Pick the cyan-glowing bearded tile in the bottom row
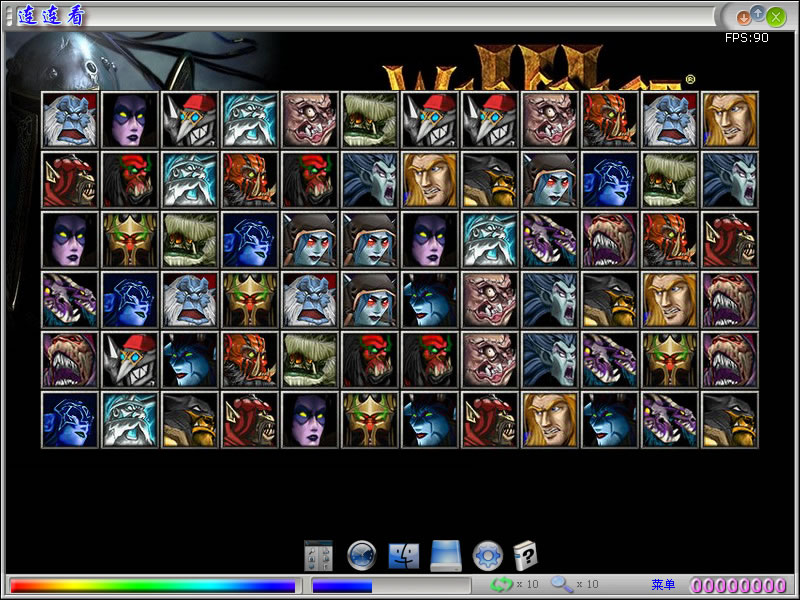 tap(130, 420)
